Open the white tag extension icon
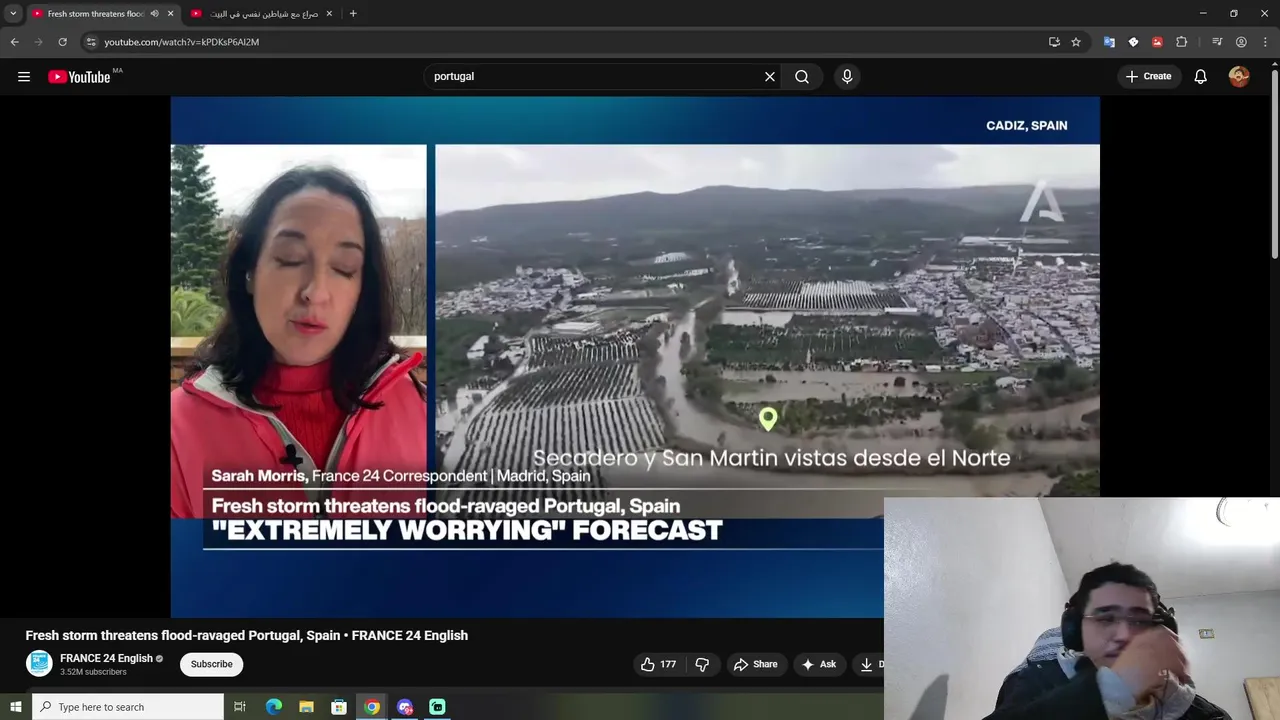Viewport: 1280px width, 720px height. [1133, 42]
